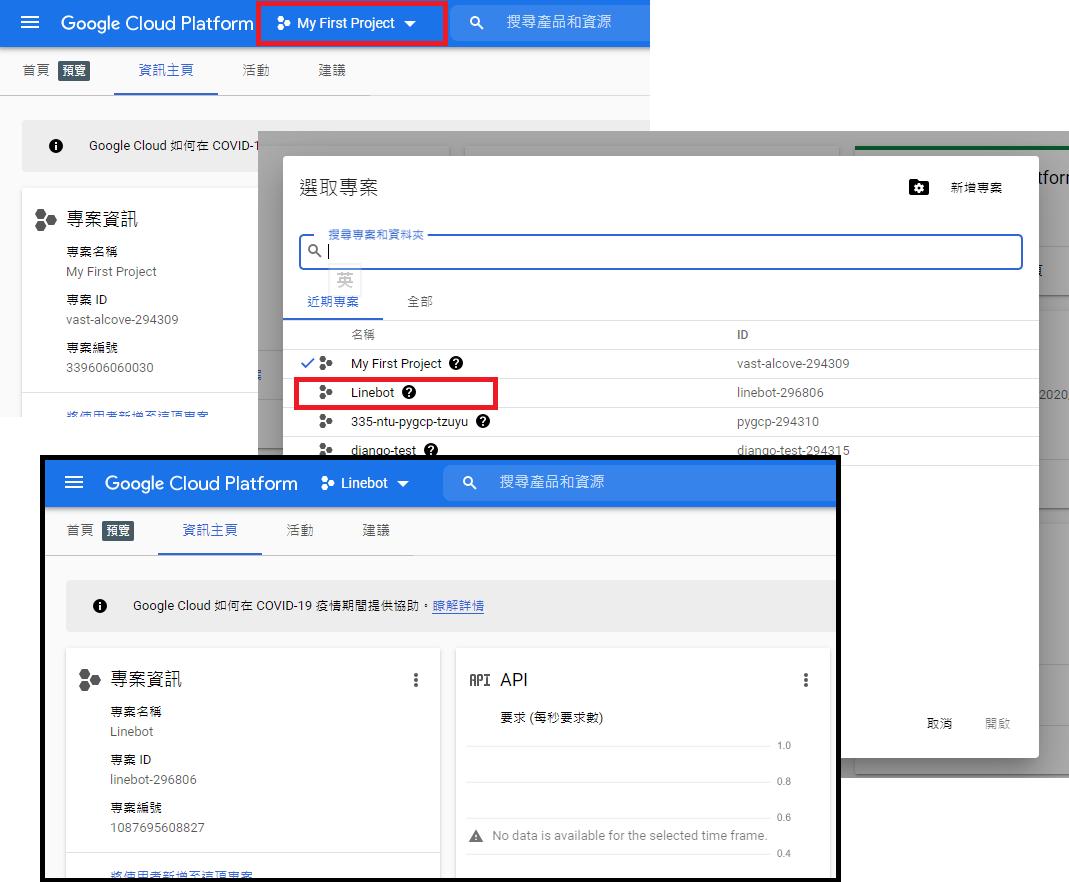Image resolution: width=1069 pixels, height=882 pixels.
Task: Click the 專案資訊 hexagon icon in Linebot window
Action: pos(89,680)
